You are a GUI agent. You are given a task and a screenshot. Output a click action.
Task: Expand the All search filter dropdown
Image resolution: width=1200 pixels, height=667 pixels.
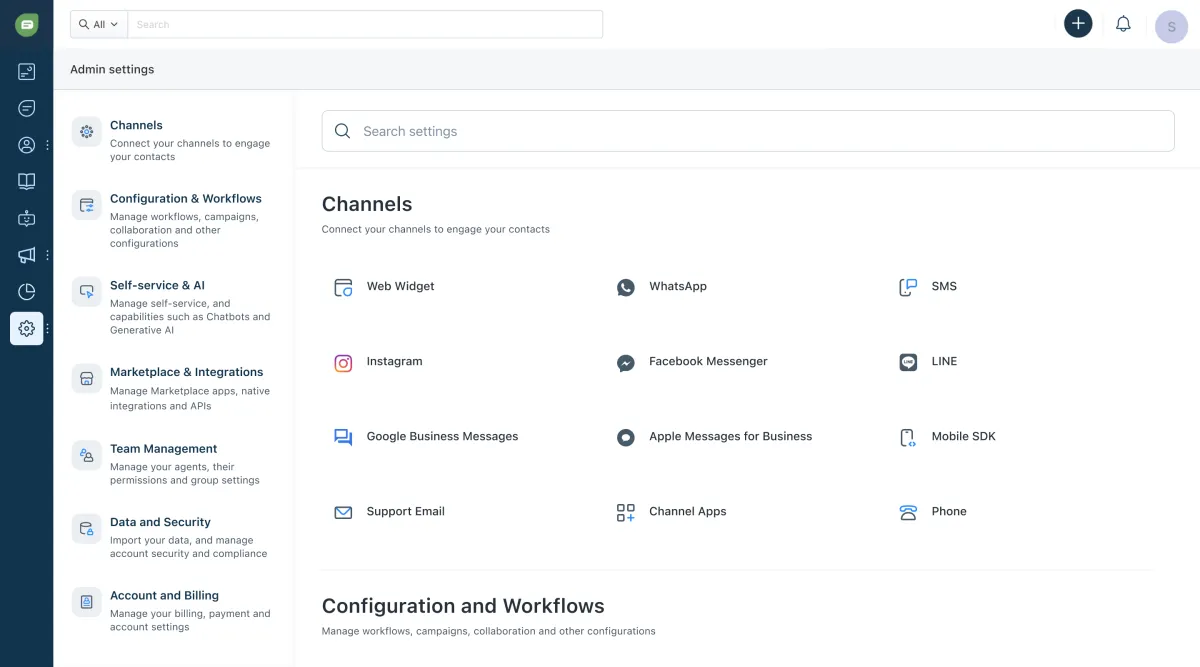(x=98, y=24)
